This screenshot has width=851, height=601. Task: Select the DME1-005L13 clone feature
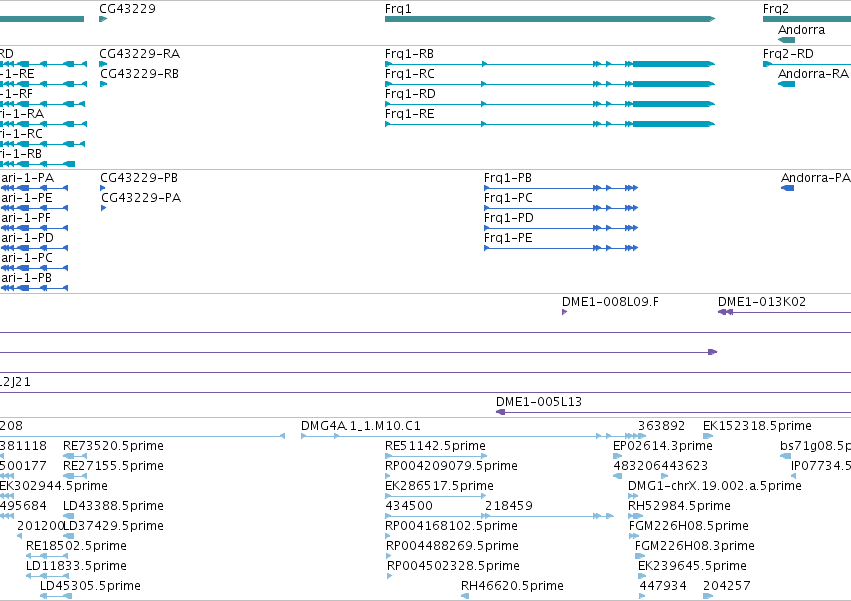pyautogui.click(x=674, y=412)
